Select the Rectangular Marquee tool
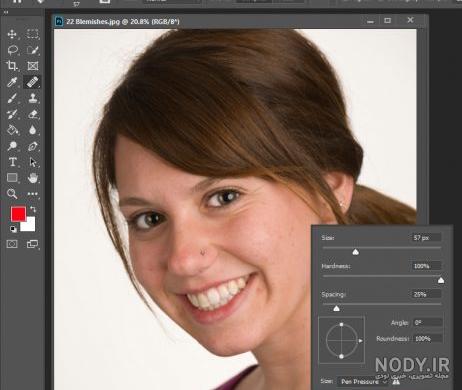Screen dimensions: 462x390 pos(32,34)
